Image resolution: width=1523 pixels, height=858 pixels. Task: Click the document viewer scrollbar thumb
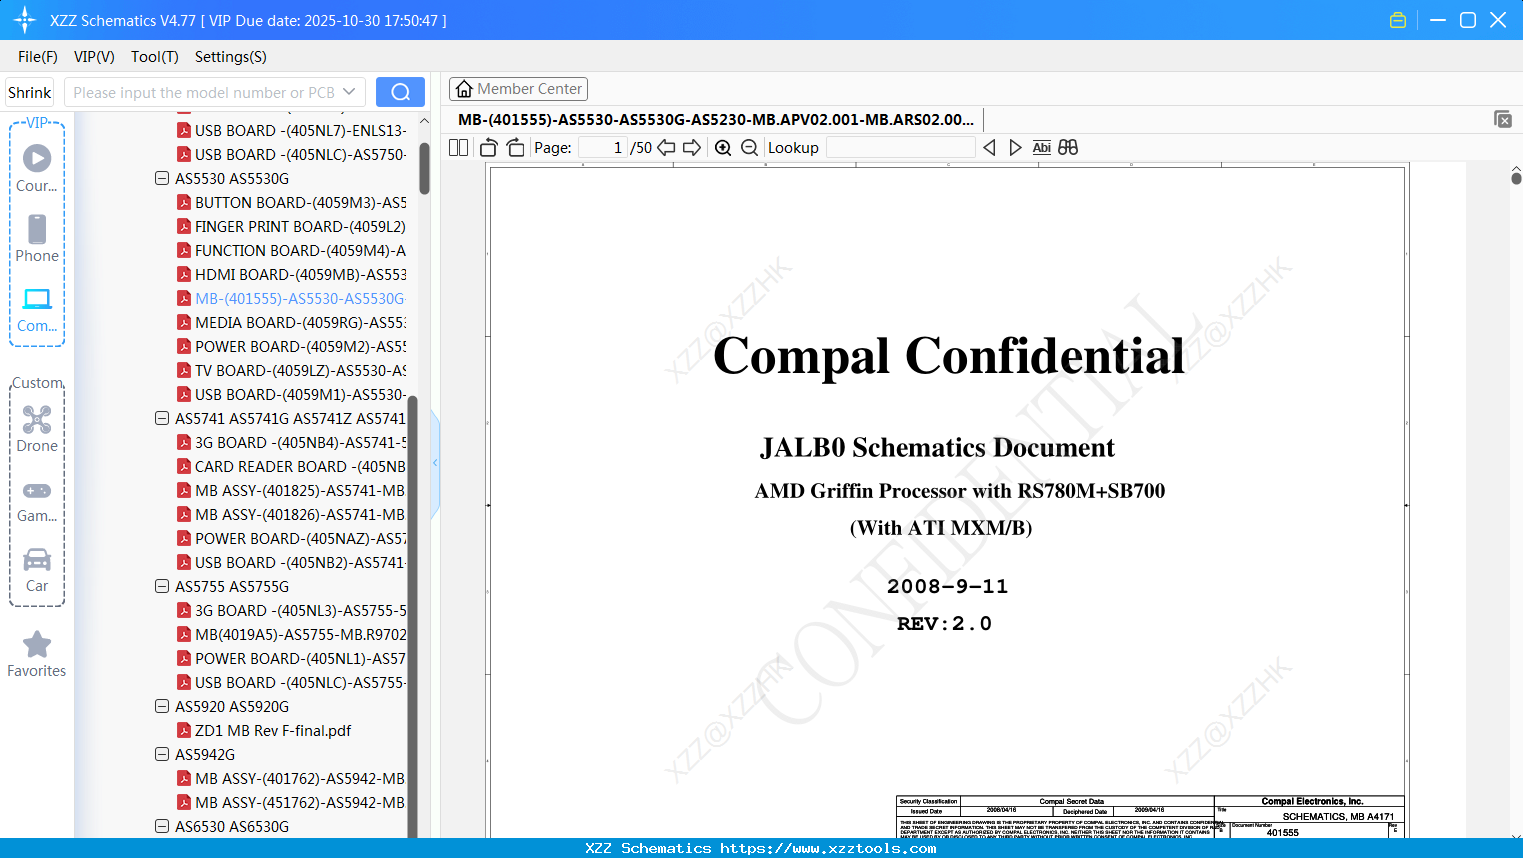(1516, 178)
